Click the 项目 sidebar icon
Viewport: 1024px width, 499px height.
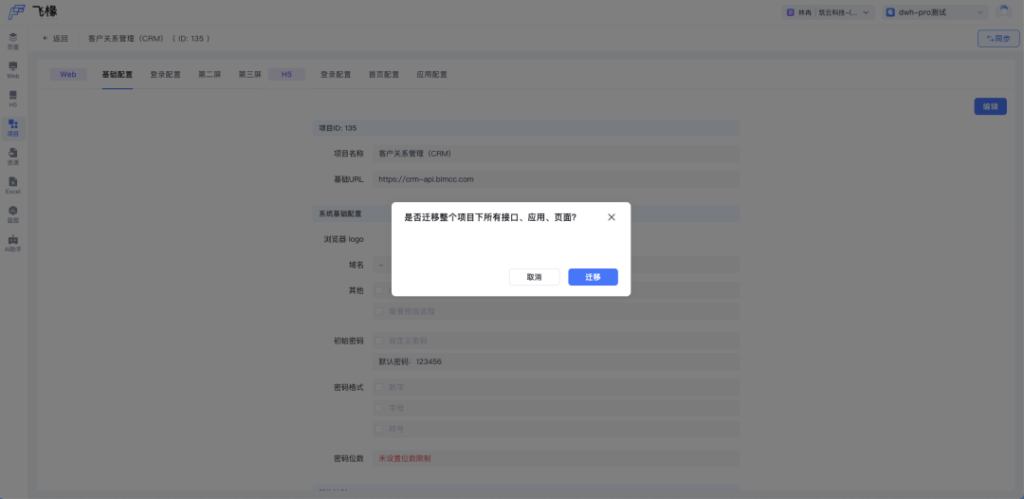pos(13,127)
